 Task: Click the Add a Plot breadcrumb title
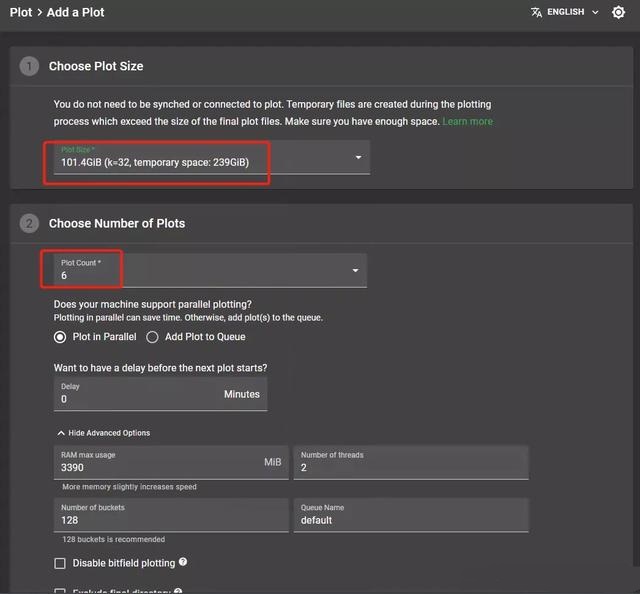(76, 12)
